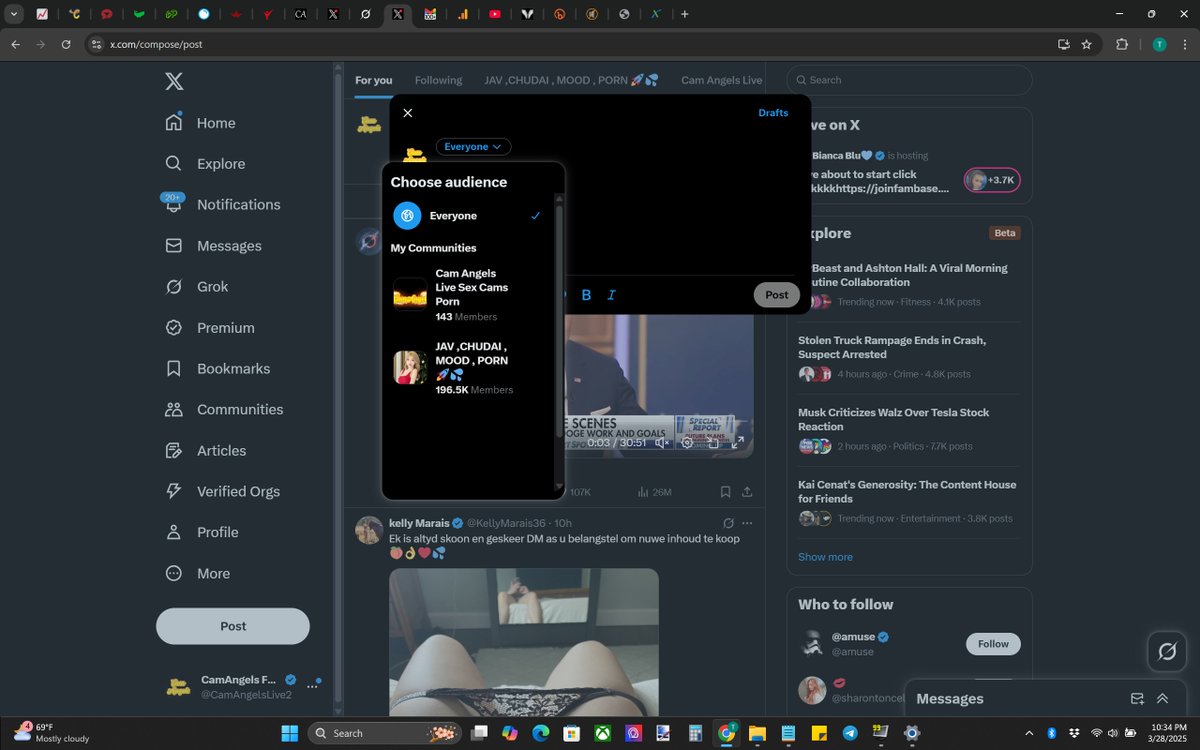Open Telegram from taskbar
The height and width of the screenshot is (750, 1200).
850,733
